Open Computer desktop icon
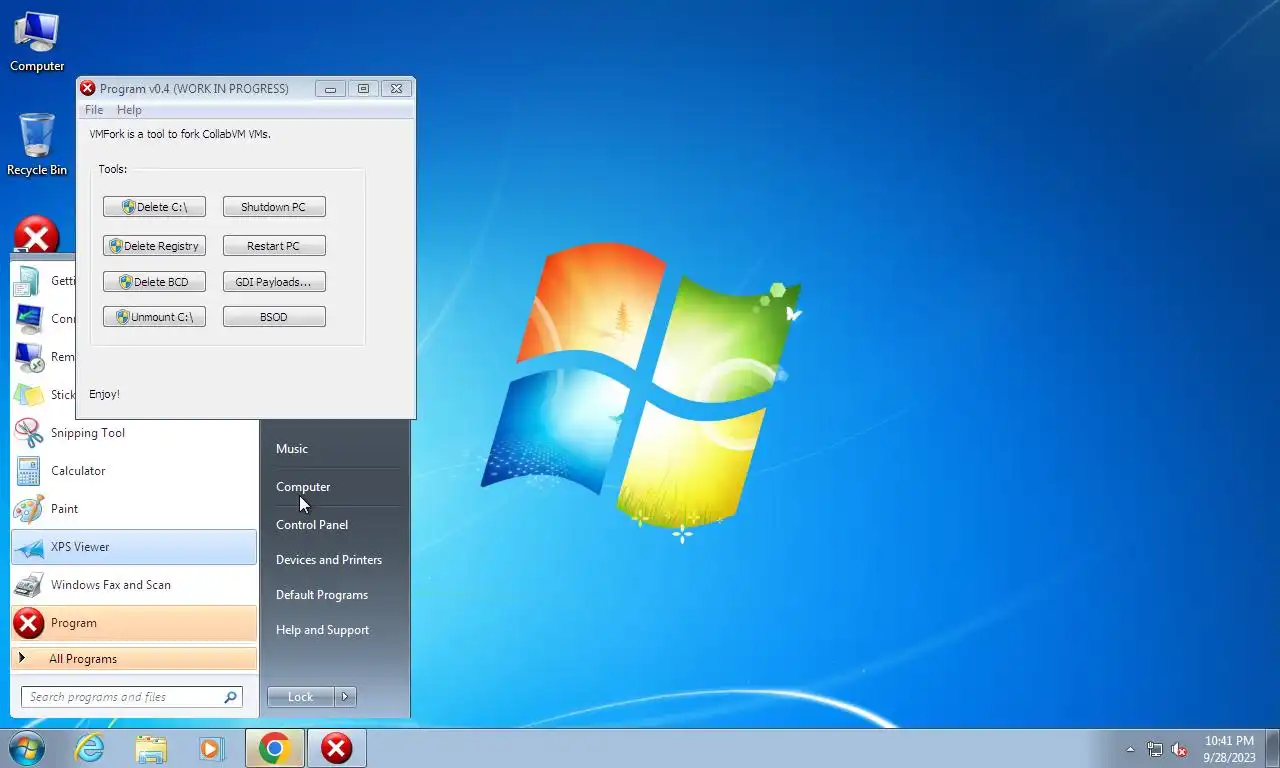Image resolution: width=1280 pixels, height=768 pixels. [x=37, y=43]
